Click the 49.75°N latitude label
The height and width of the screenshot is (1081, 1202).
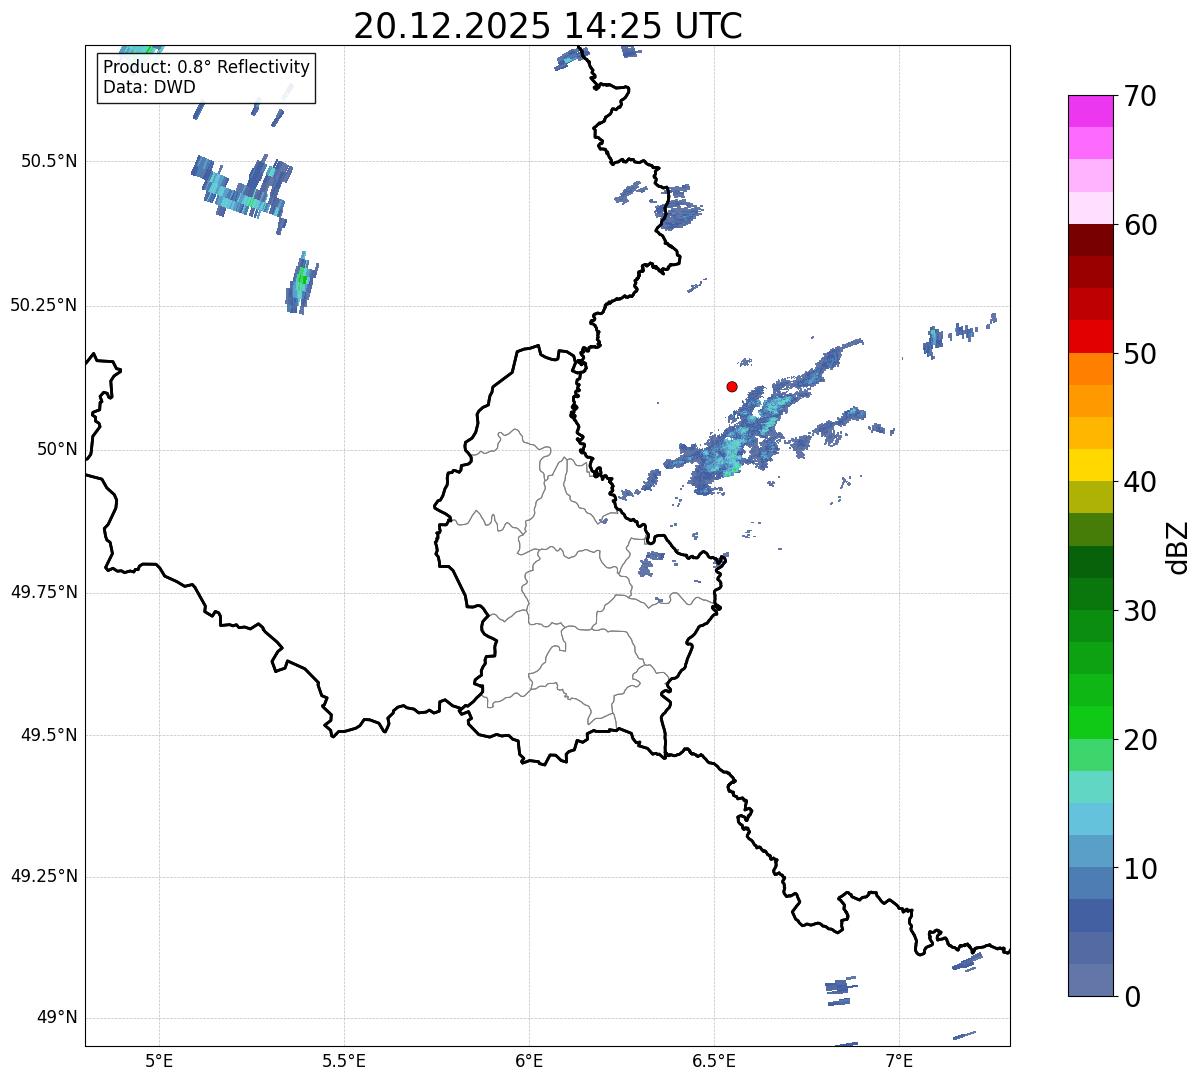44,593
